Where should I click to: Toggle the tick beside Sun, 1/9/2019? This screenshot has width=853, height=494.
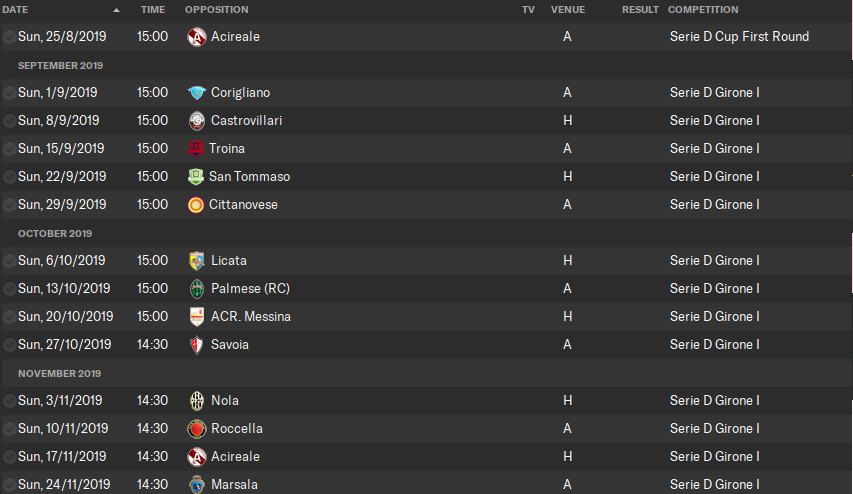(x=9, y=93)
